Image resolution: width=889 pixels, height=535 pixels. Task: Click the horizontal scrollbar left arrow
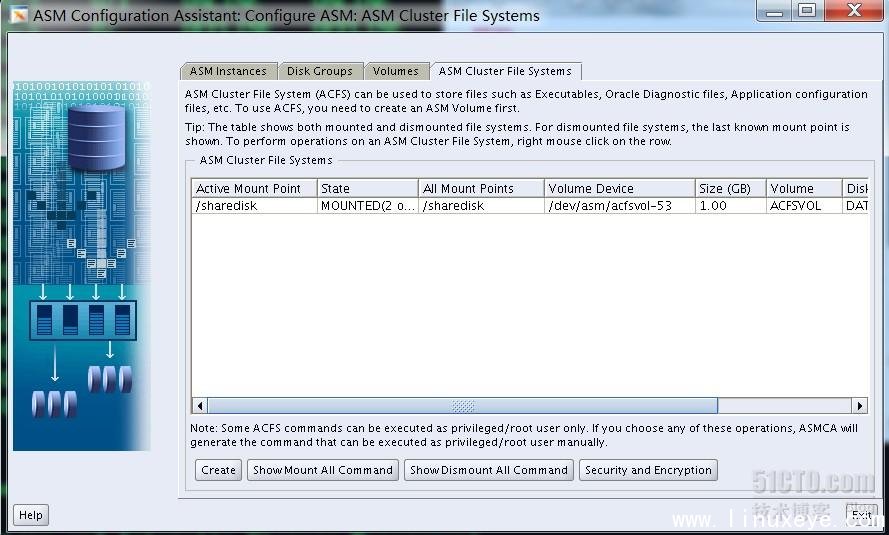tap(200, 406)
